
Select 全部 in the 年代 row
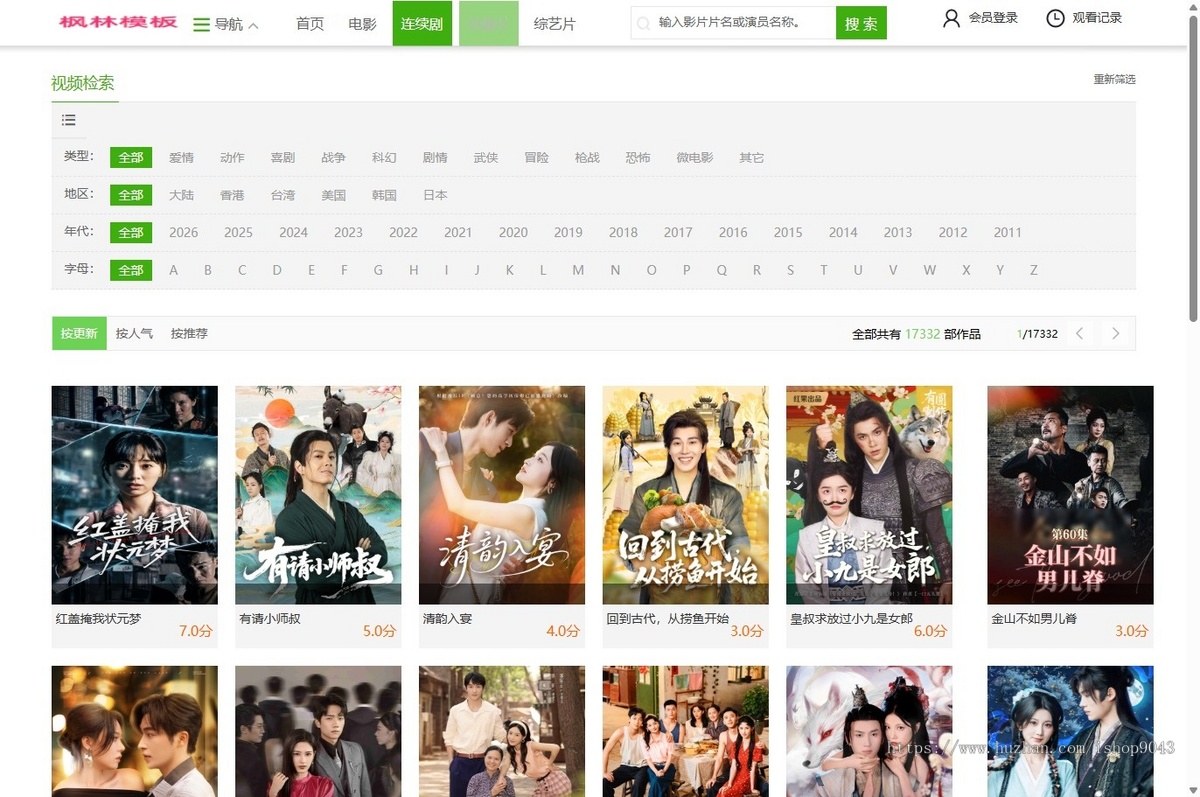(x=131, y=232)
